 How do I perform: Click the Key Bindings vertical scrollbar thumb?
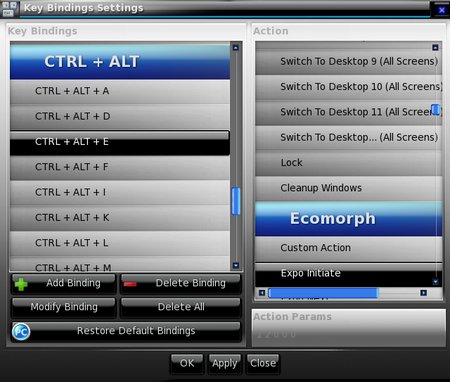tap(236, 201)
